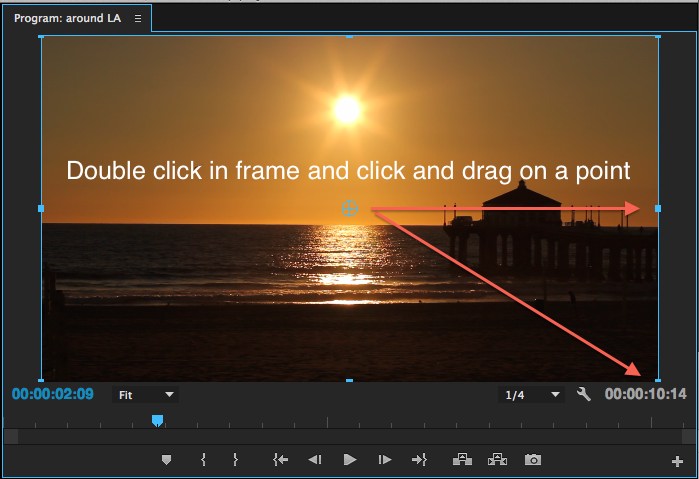Step back one frame

314,460
